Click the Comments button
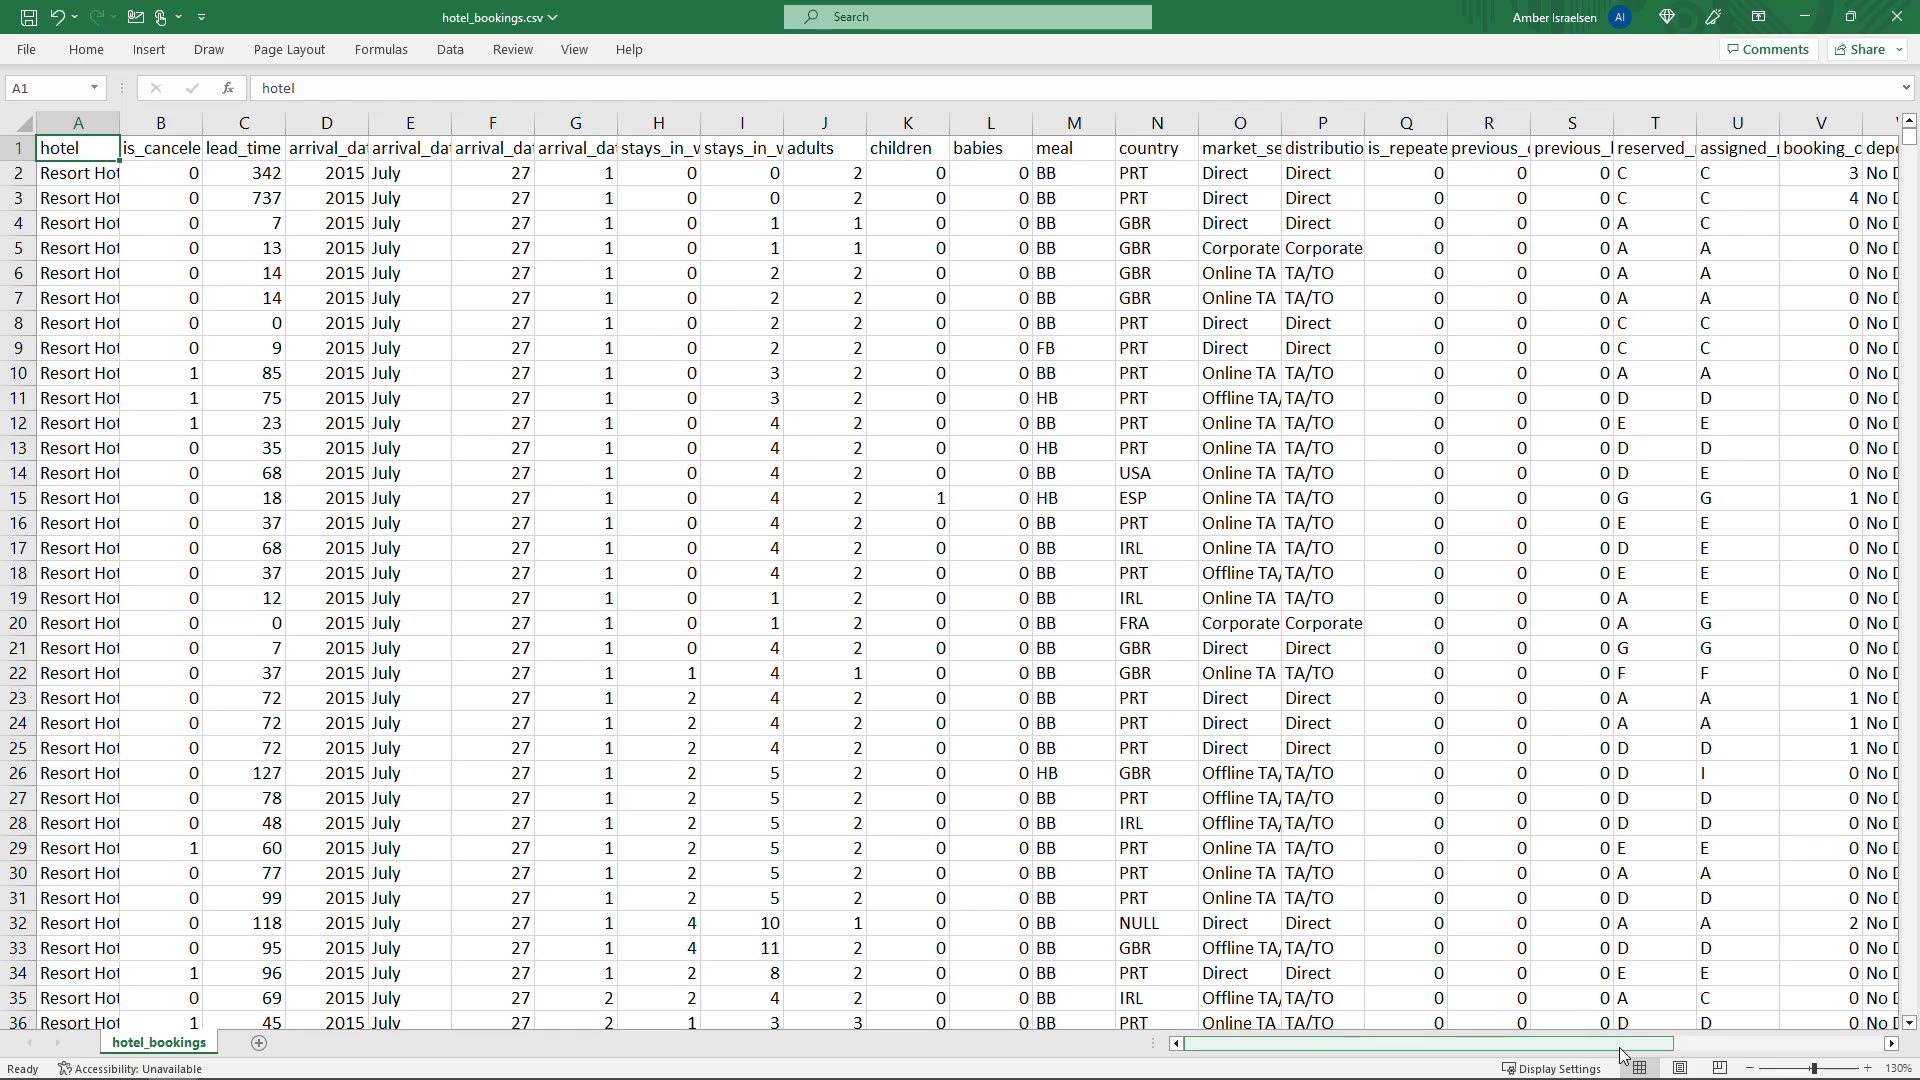This screenshot has height=1080, width=1920. [x=1767, y=49]
